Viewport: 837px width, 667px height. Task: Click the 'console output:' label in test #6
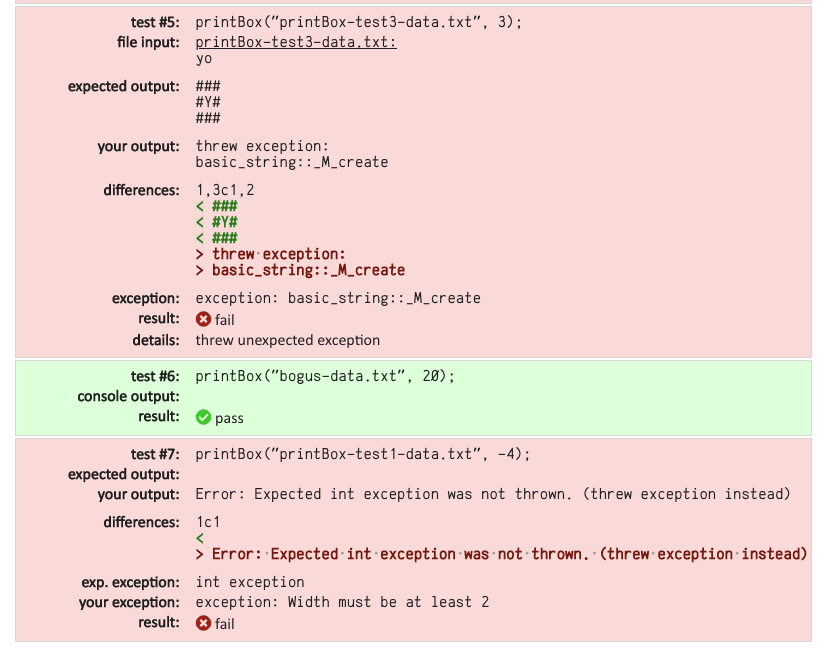(x=129, y=397)
